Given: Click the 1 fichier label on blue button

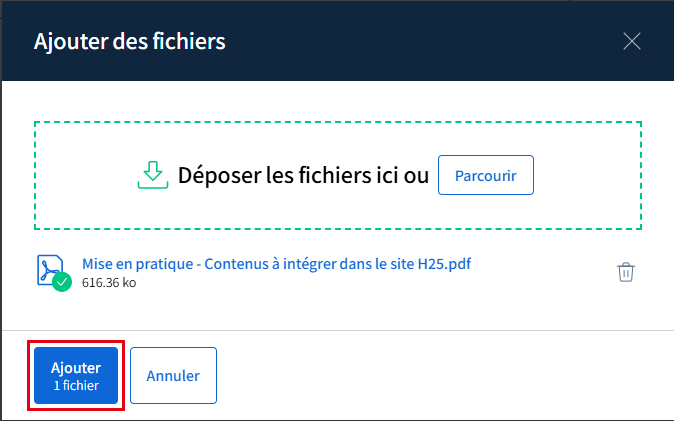Looking at the screenshot, I should pyautogui.click(x=76, y=385).
